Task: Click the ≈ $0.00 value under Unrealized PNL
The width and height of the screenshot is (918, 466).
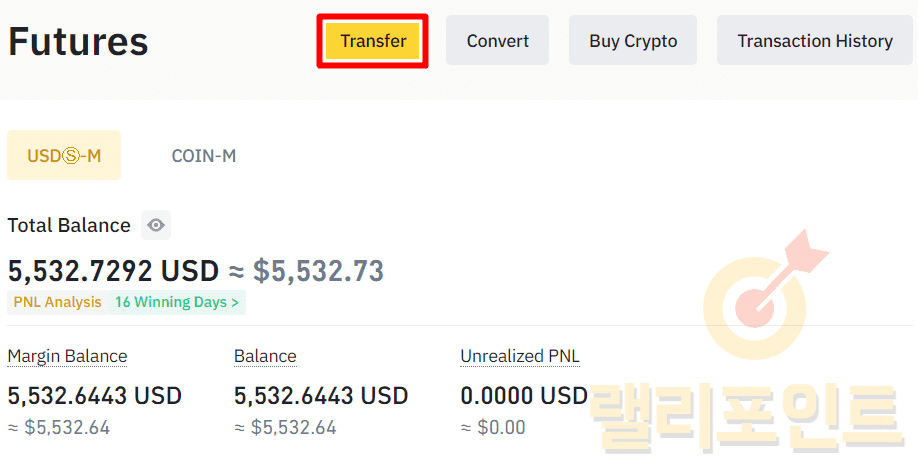Action: pyautogui.click(x=493, y=428)
